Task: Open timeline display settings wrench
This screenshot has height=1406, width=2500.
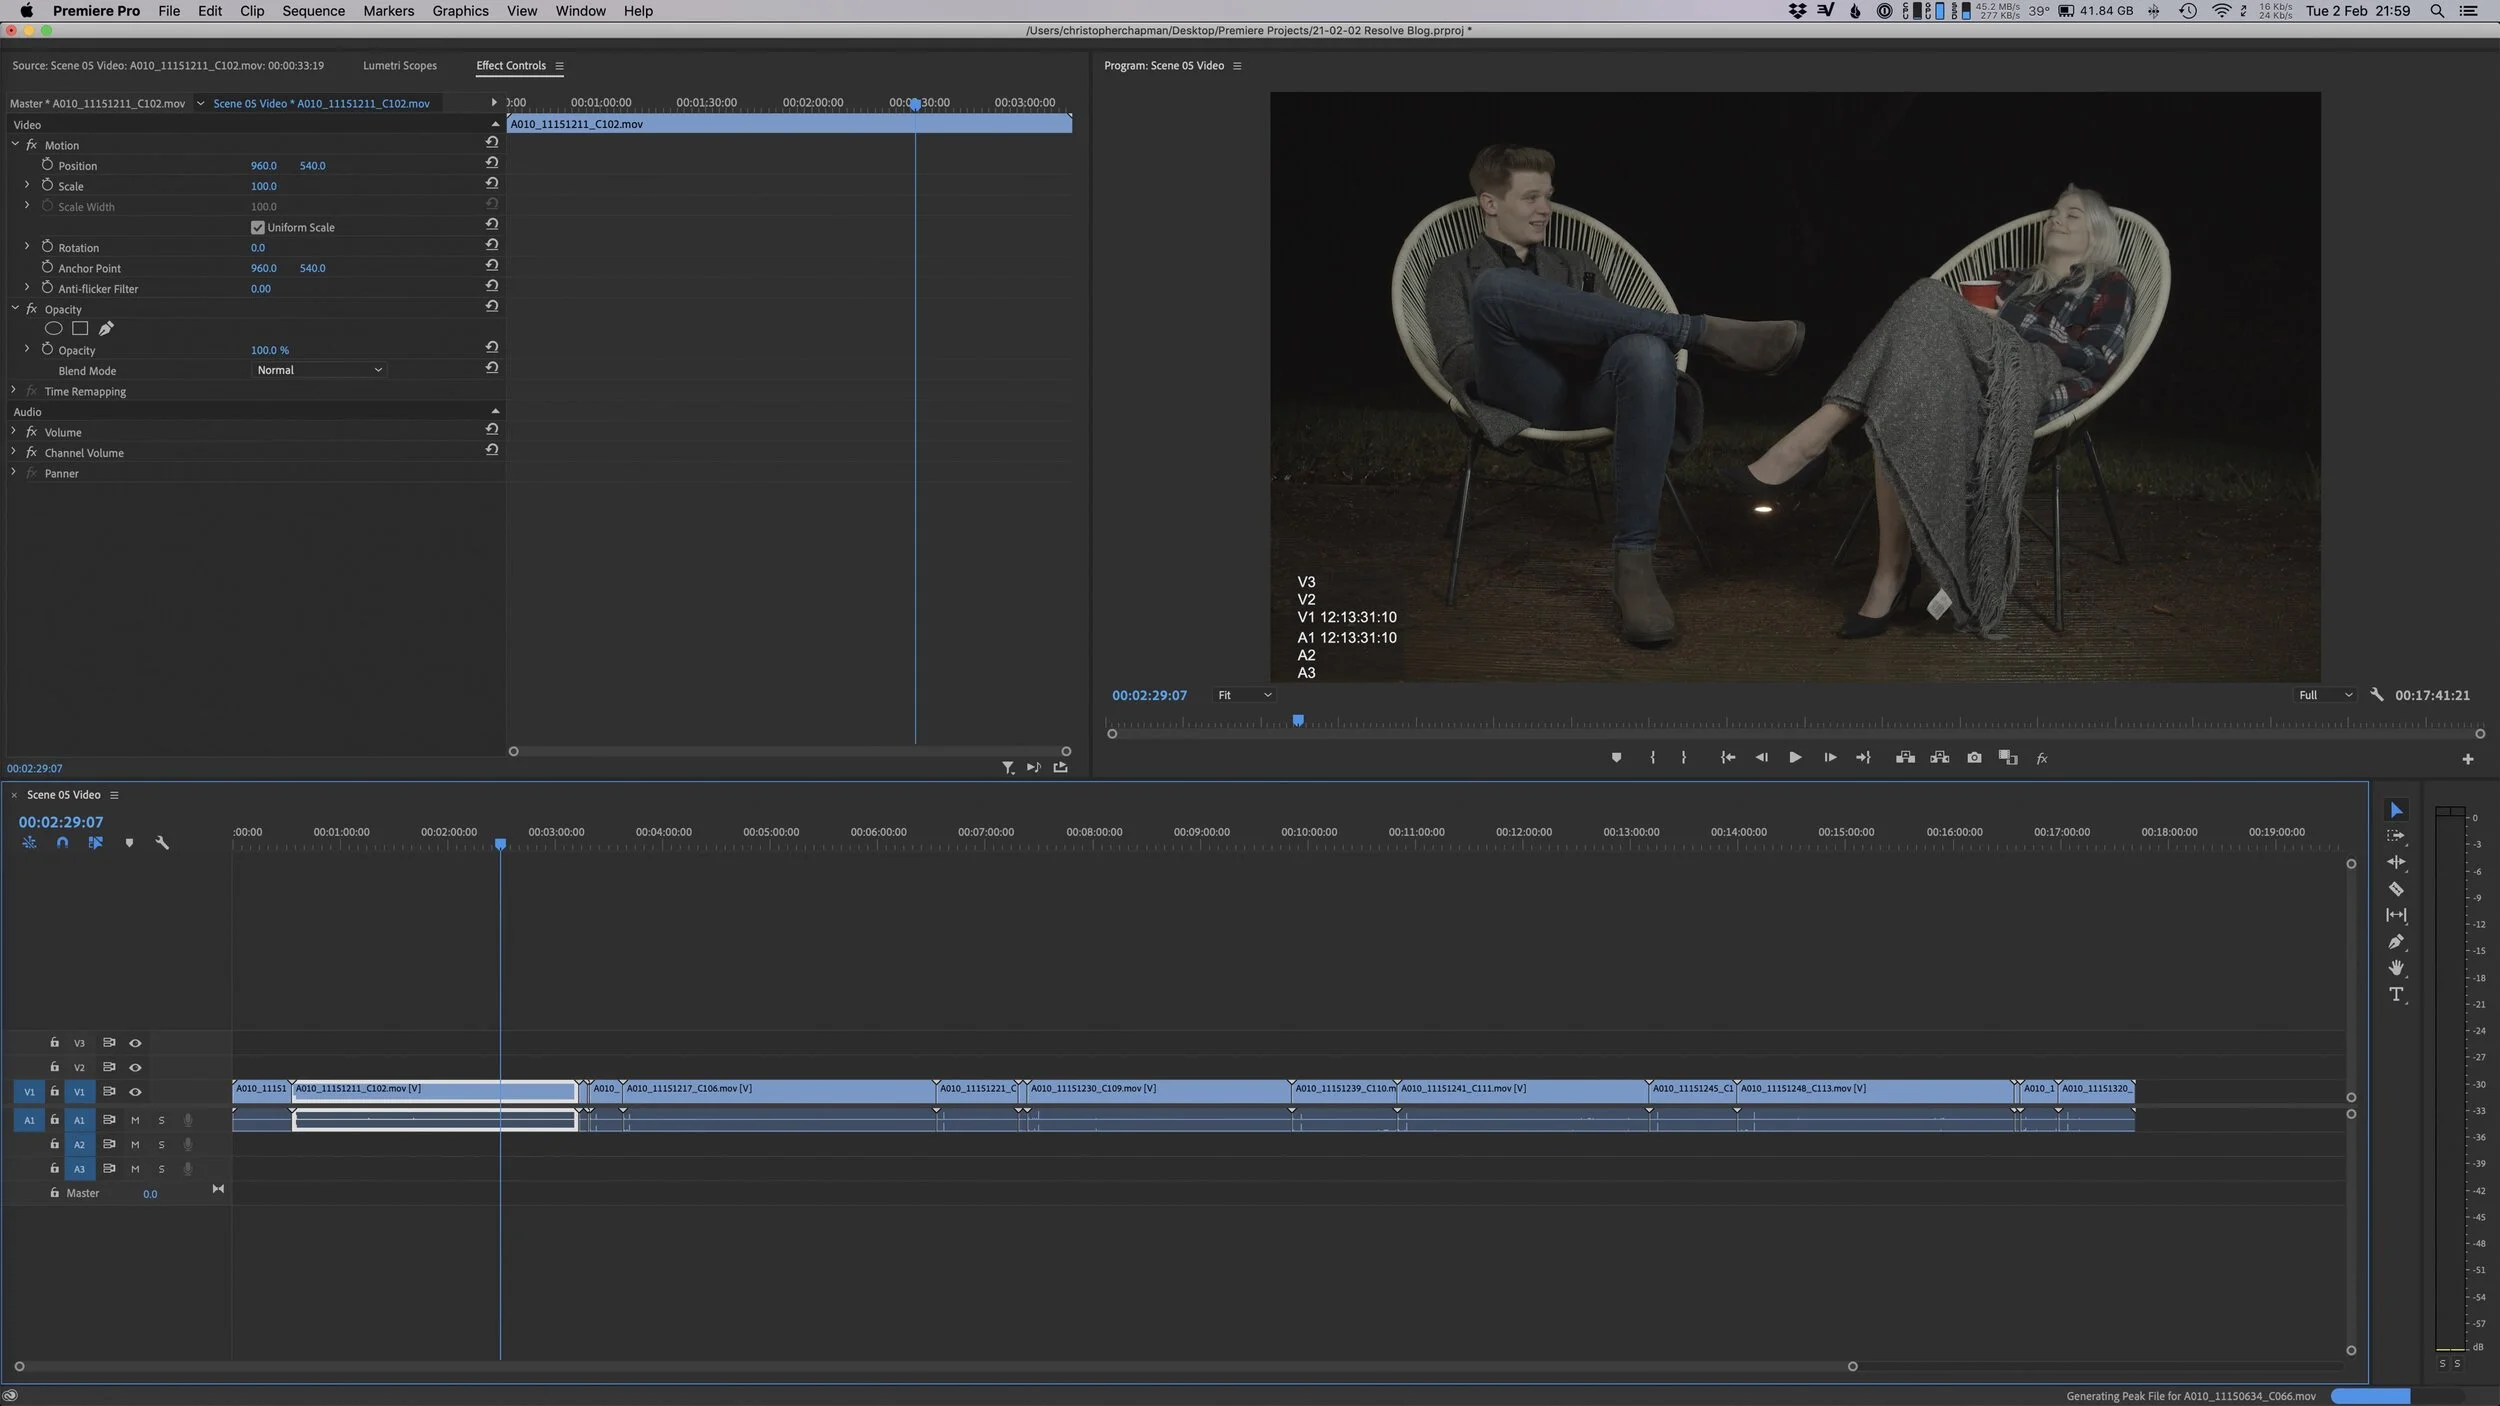Action: pos(162,843)
